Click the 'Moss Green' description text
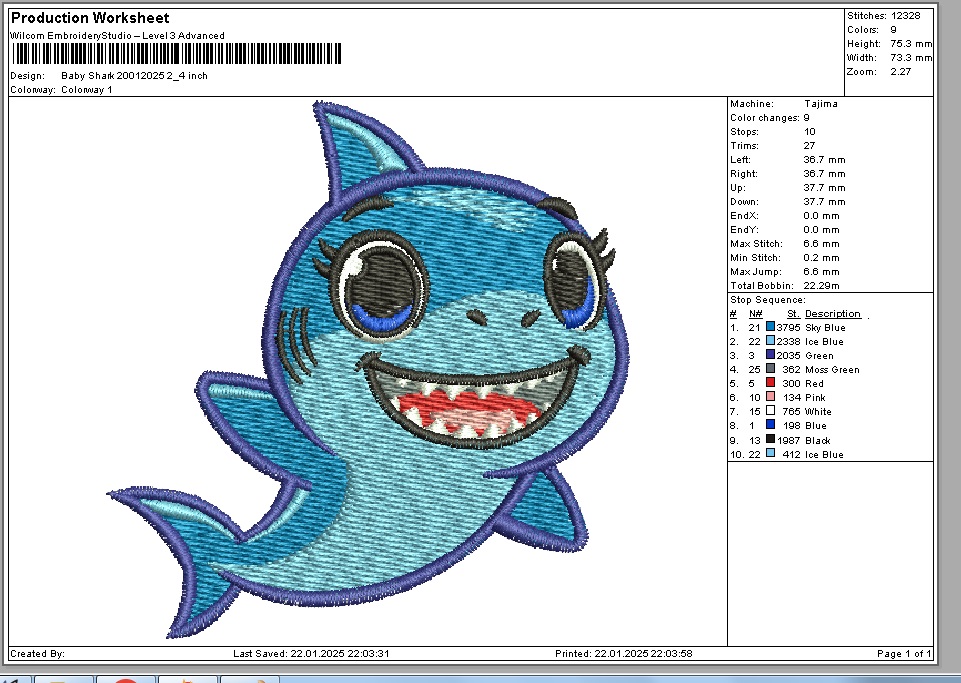This screenshot has height=683, width=961. 832,370
